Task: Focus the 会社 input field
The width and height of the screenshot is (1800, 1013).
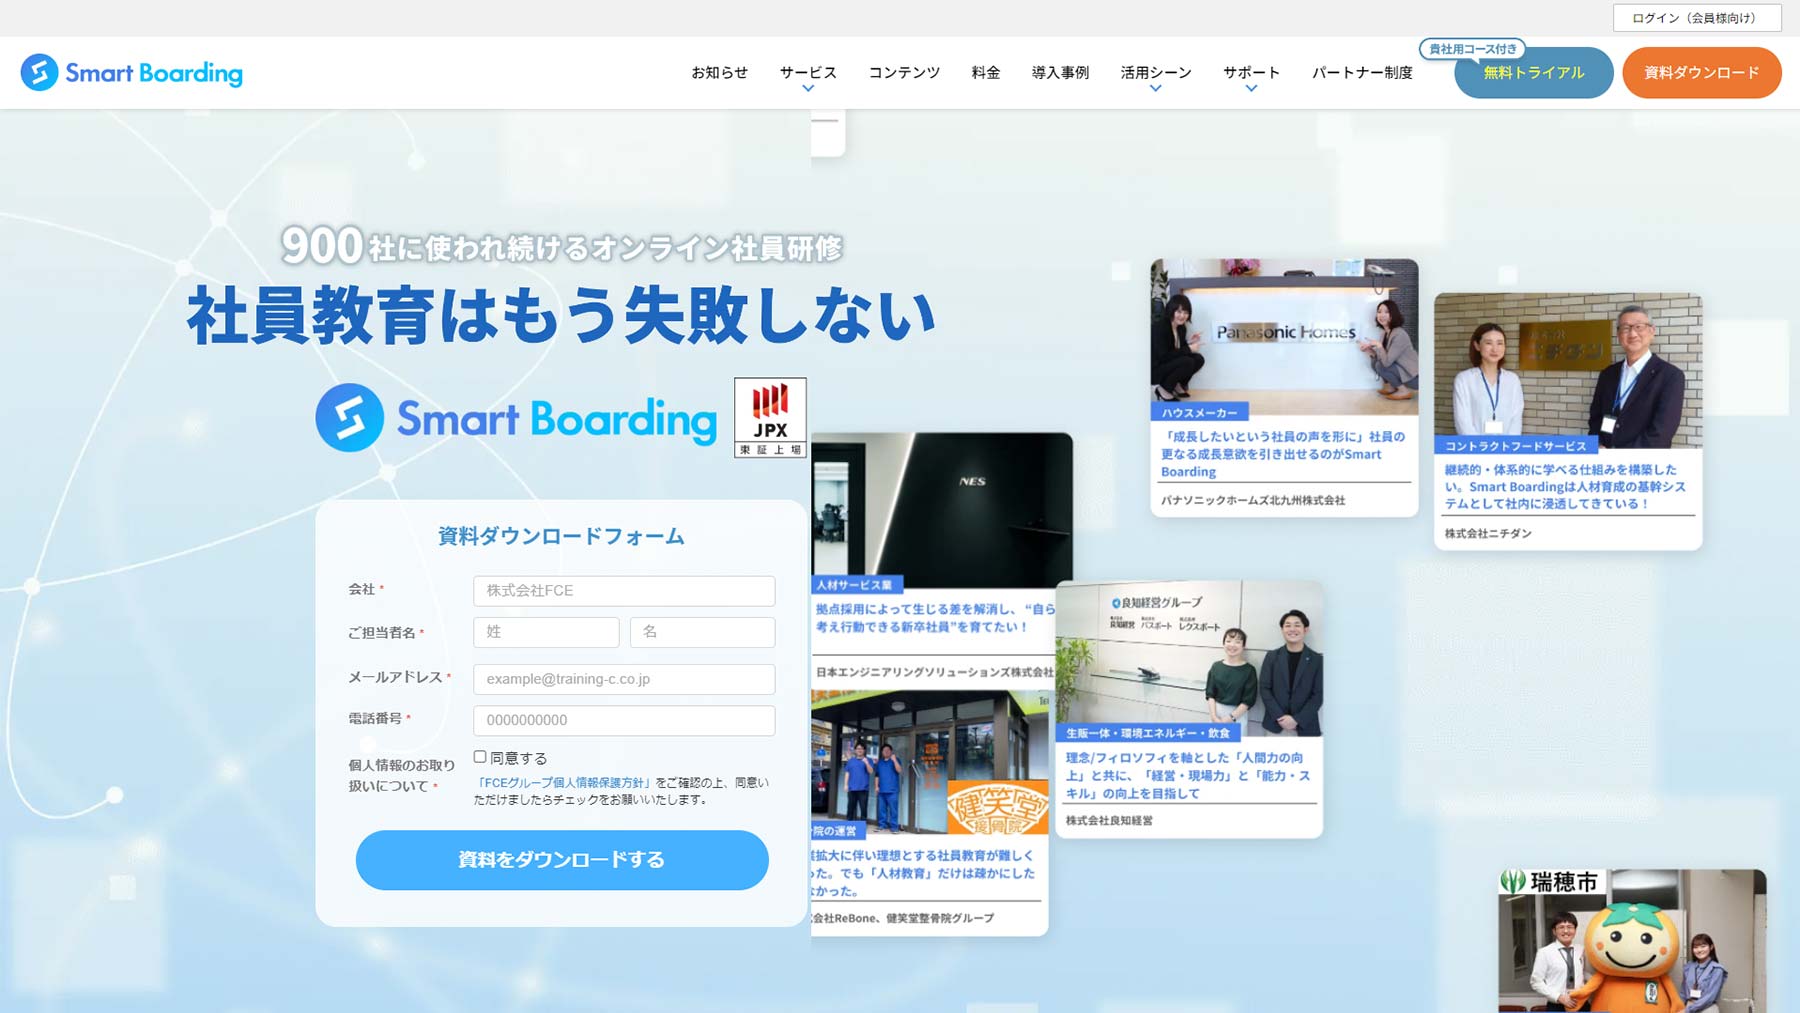Action: [x=624, y=591]
